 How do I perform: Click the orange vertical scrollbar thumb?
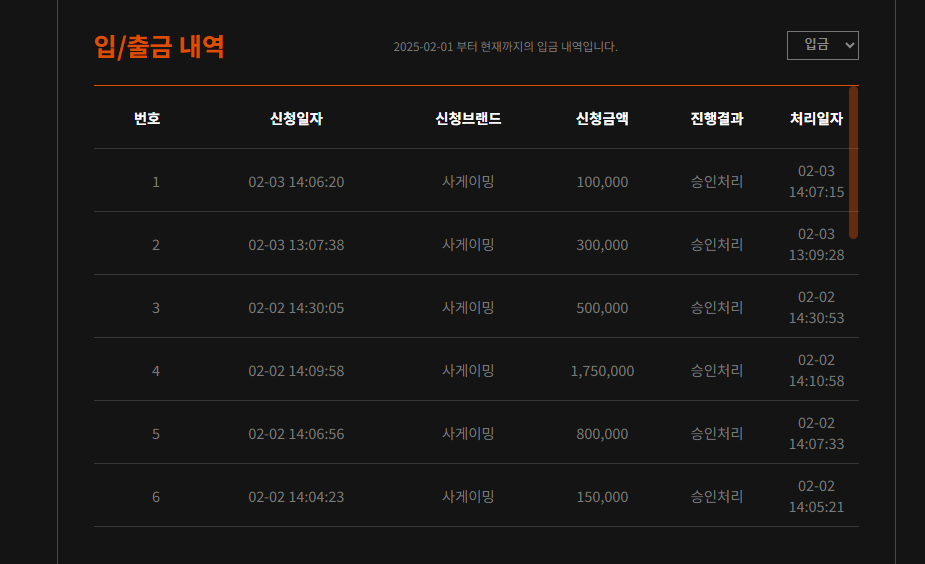click(x=853, y=162)
